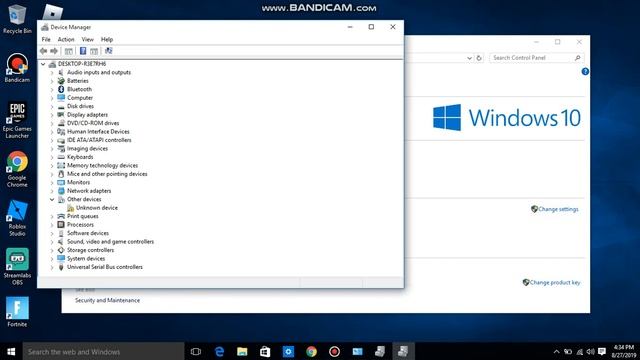This screenshot has width=640, height=360.
Task: Select the Software devices item
Action: [88, 233]
